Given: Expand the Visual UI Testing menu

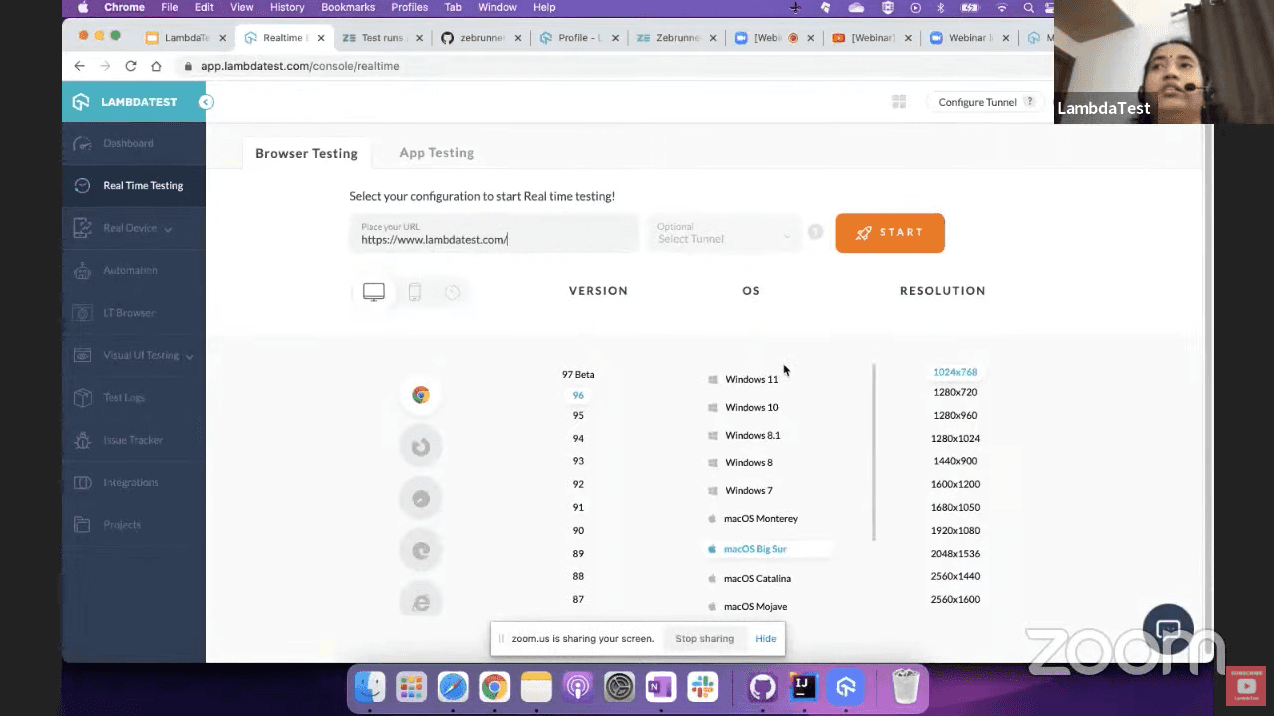Looking at the screenshot, I should pos(141,354).
